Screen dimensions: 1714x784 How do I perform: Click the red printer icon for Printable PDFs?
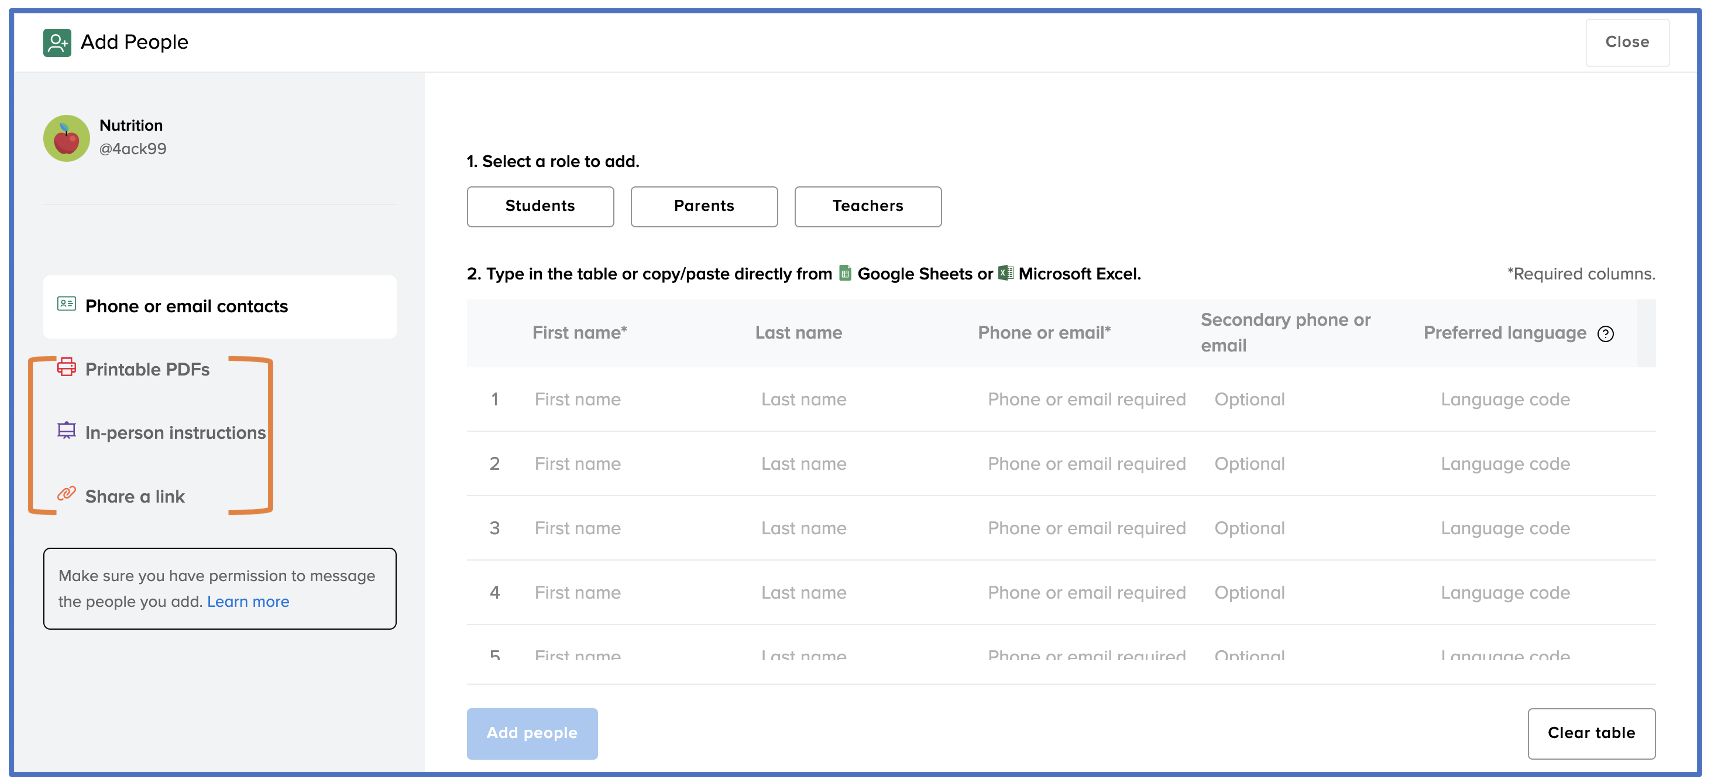point(66,367)
